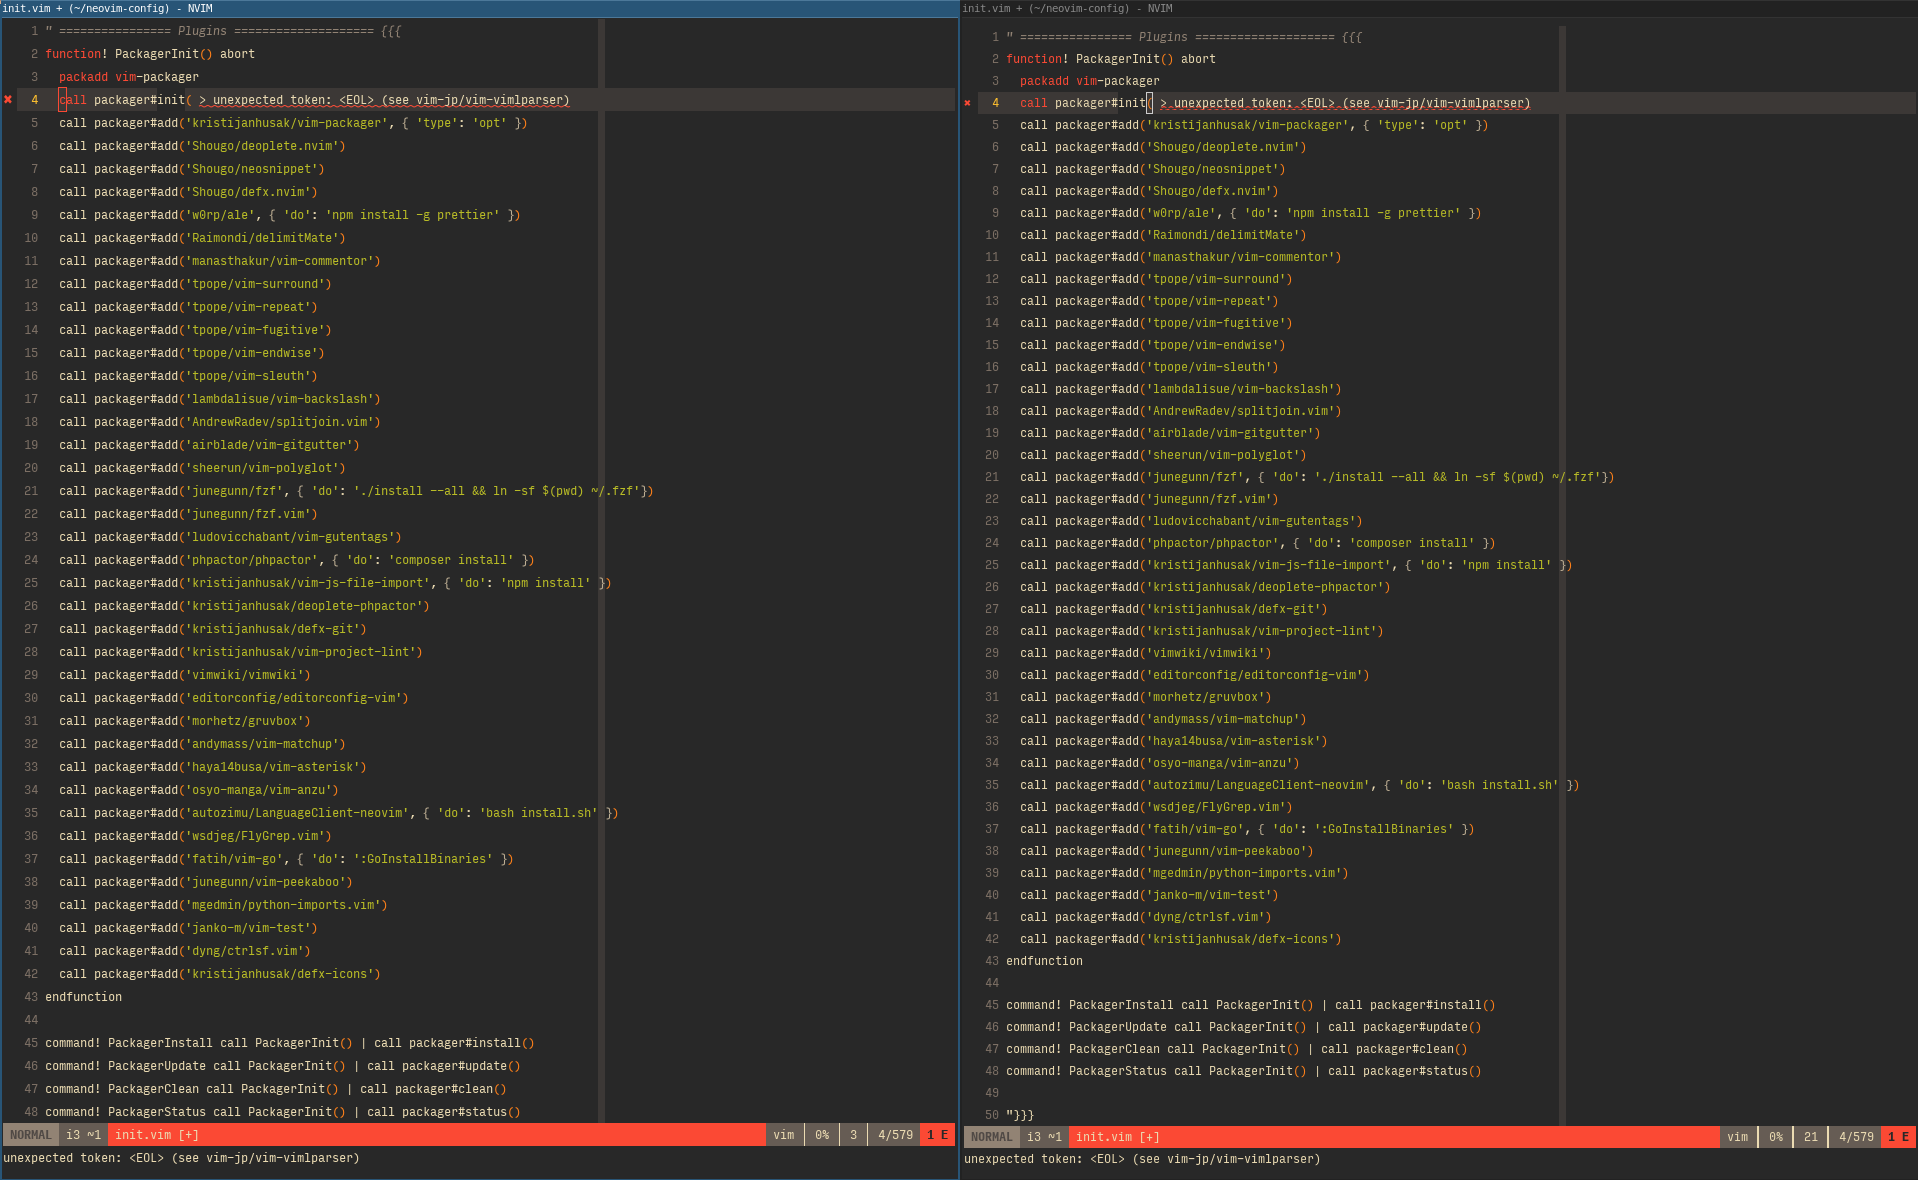Click 'junegunn/fzf.vim' line in left window

[188, 514]
